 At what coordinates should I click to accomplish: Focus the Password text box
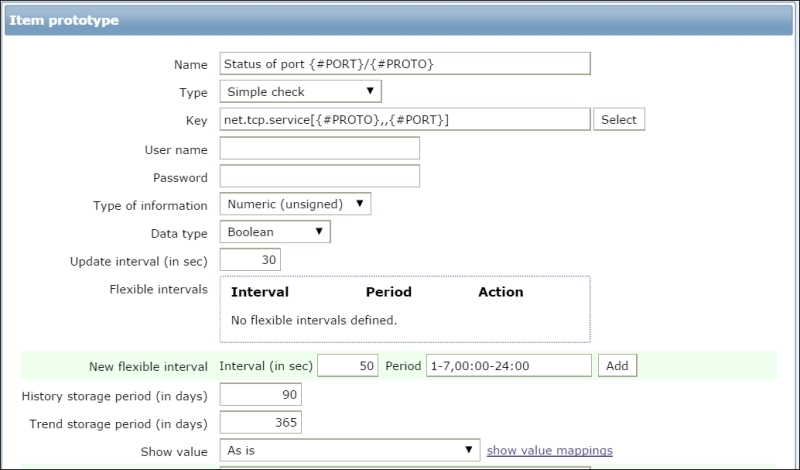319,177
